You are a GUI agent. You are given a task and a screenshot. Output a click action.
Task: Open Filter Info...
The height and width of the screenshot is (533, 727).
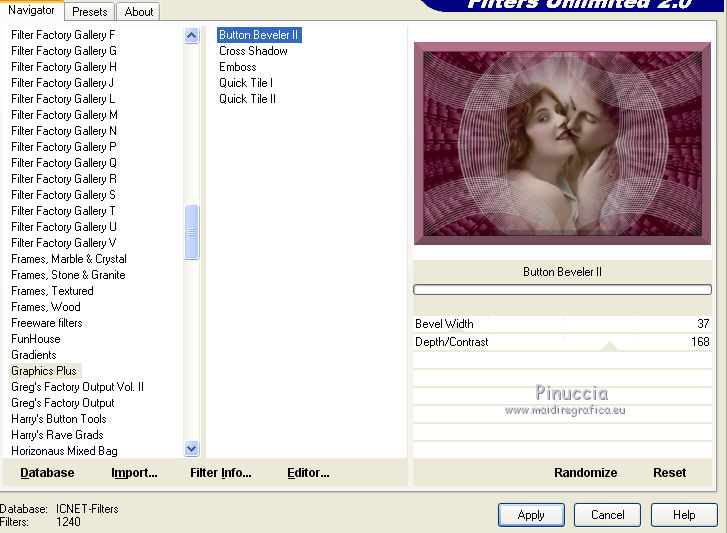pyautogui.click(x=221, y=473)
